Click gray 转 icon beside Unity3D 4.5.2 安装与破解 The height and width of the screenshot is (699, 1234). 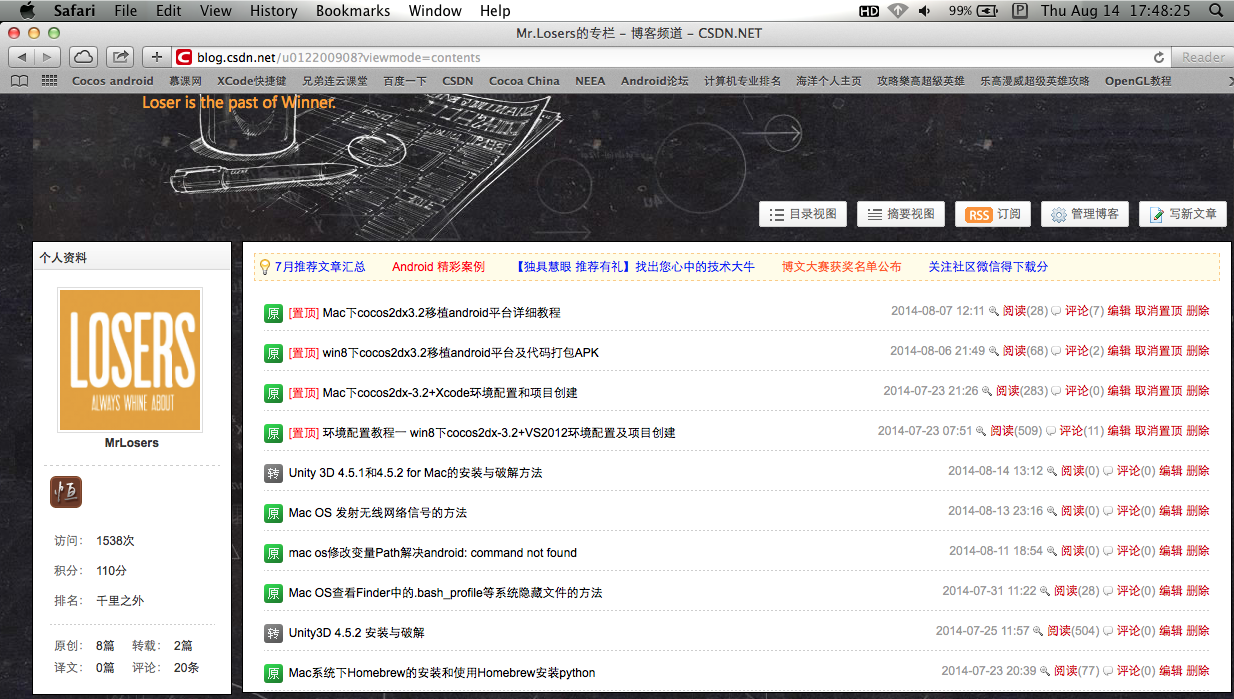[273, 633]
